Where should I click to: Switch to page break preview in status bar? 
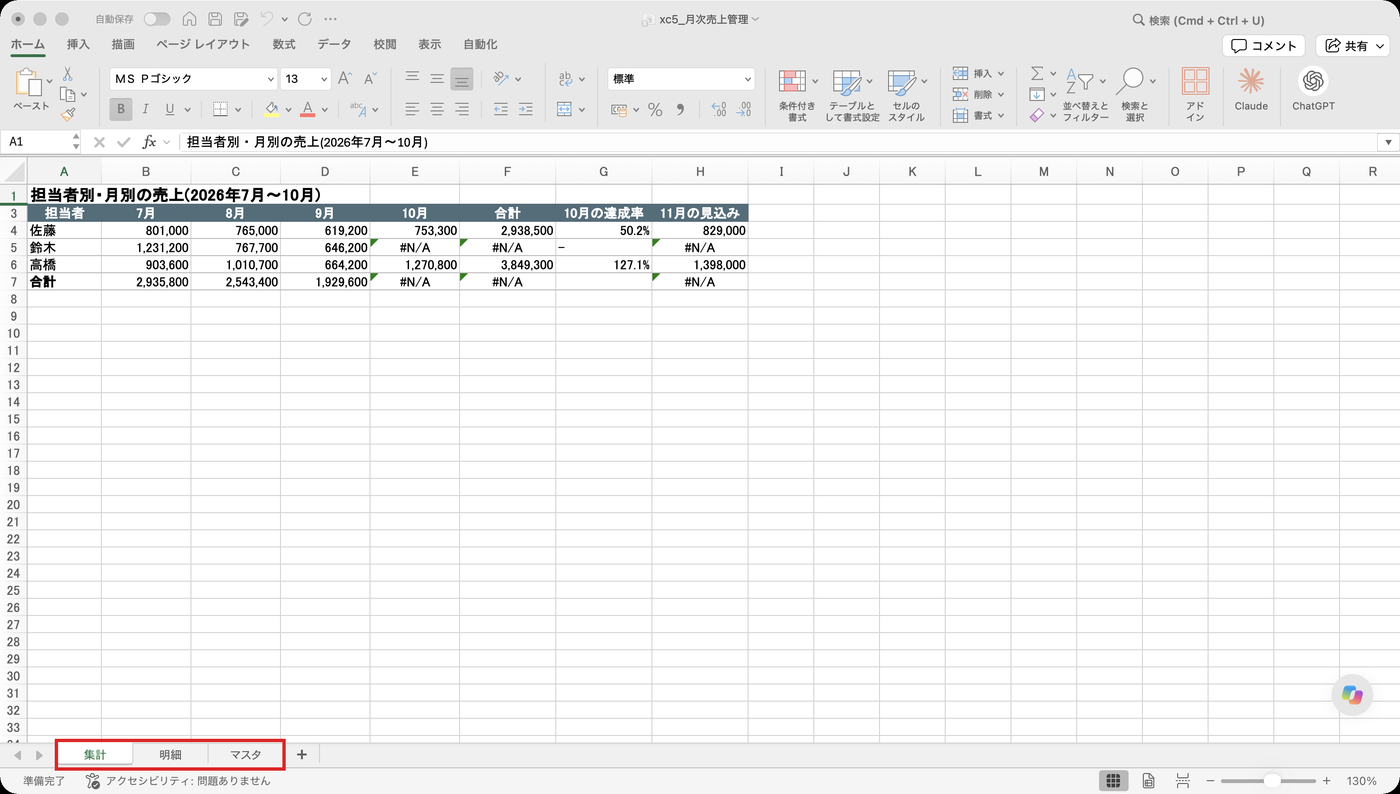[x=1182, y=781]
